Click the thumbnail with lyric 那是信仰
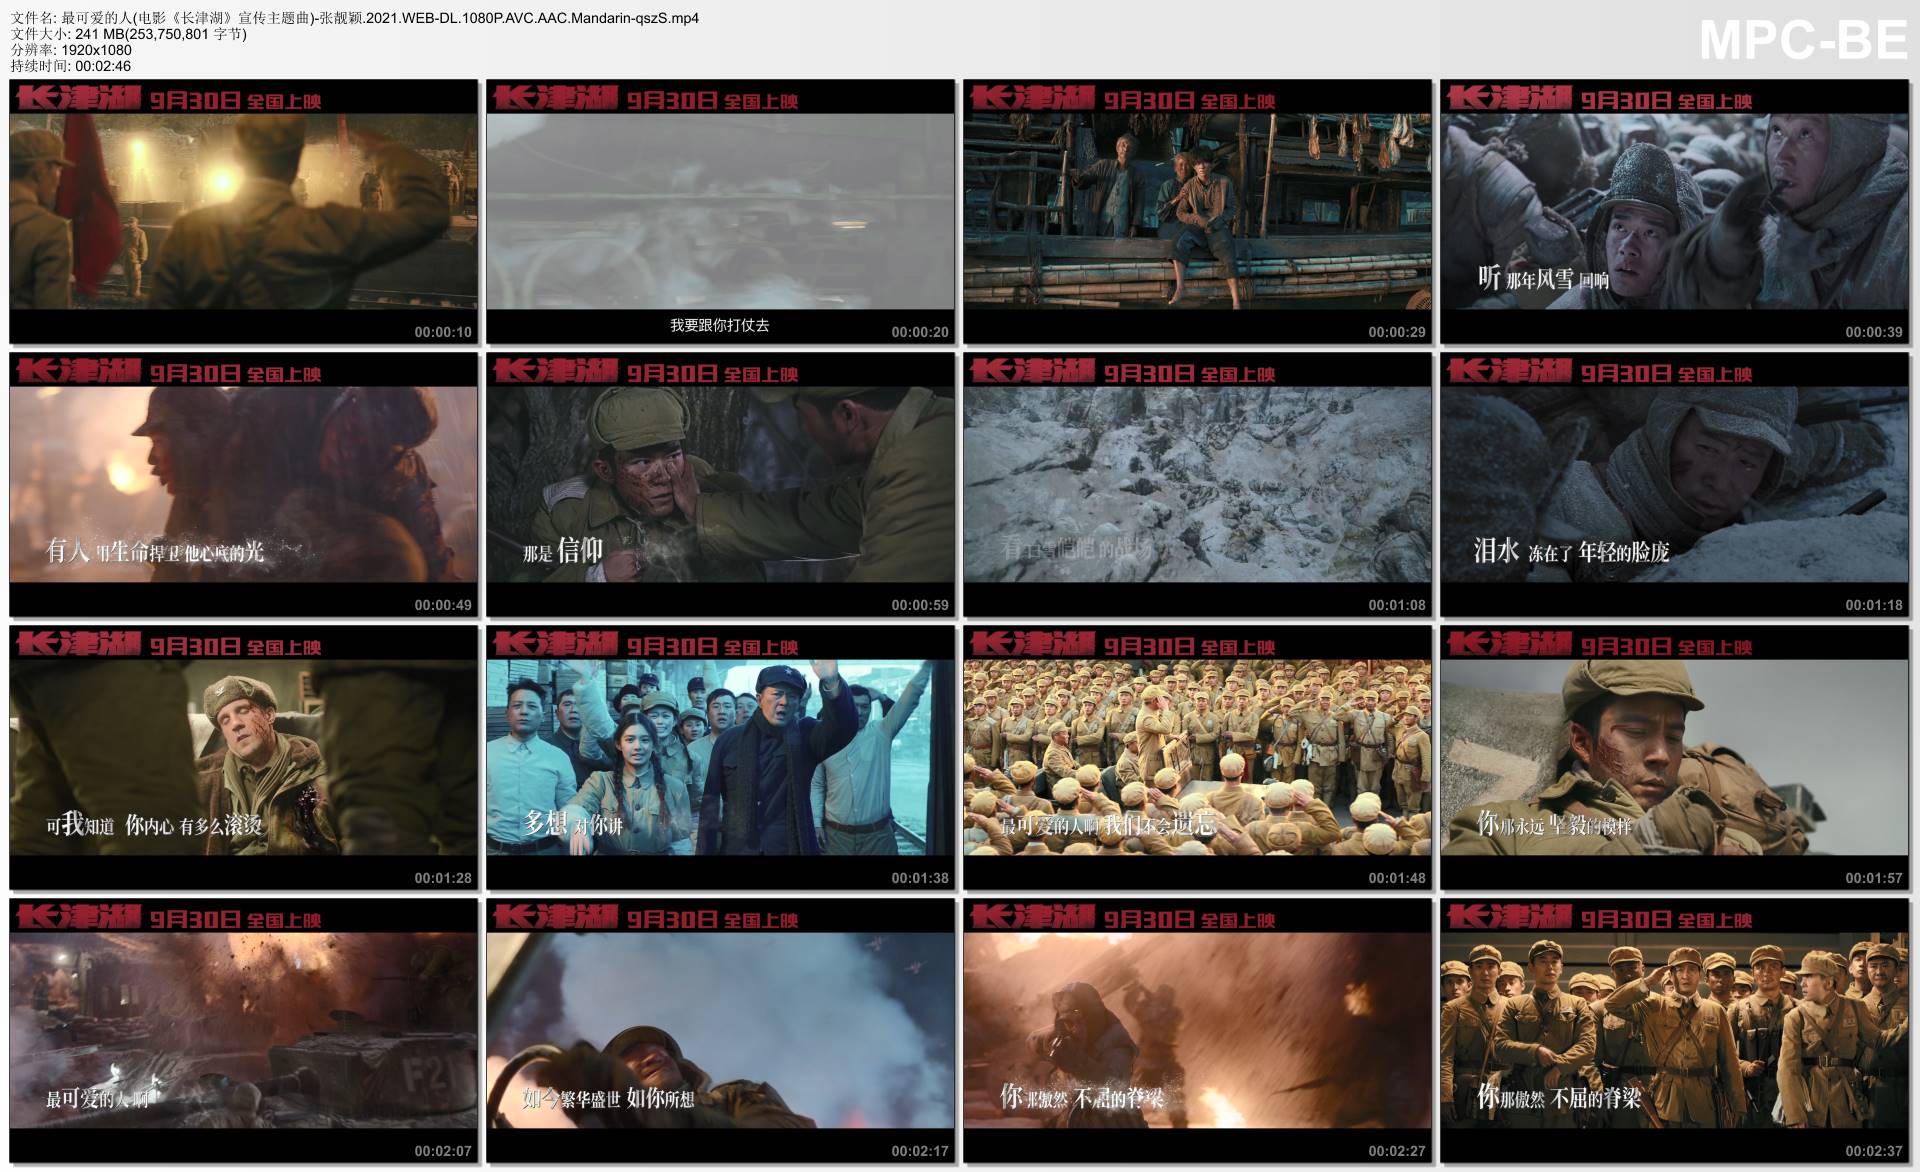Viewport: 1920px width, 1172px height. [x=720, y=484]
